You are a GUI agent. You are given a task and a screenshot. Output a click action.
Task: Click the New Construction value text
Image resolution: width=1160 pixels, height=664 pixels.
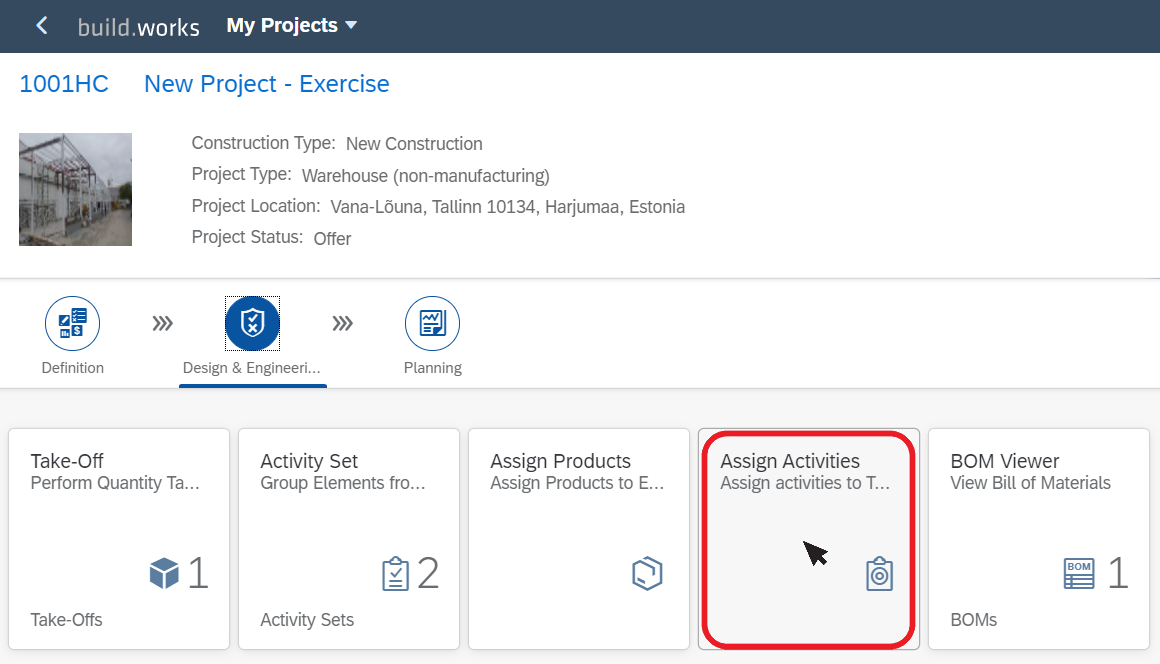[x=414, y=143]
